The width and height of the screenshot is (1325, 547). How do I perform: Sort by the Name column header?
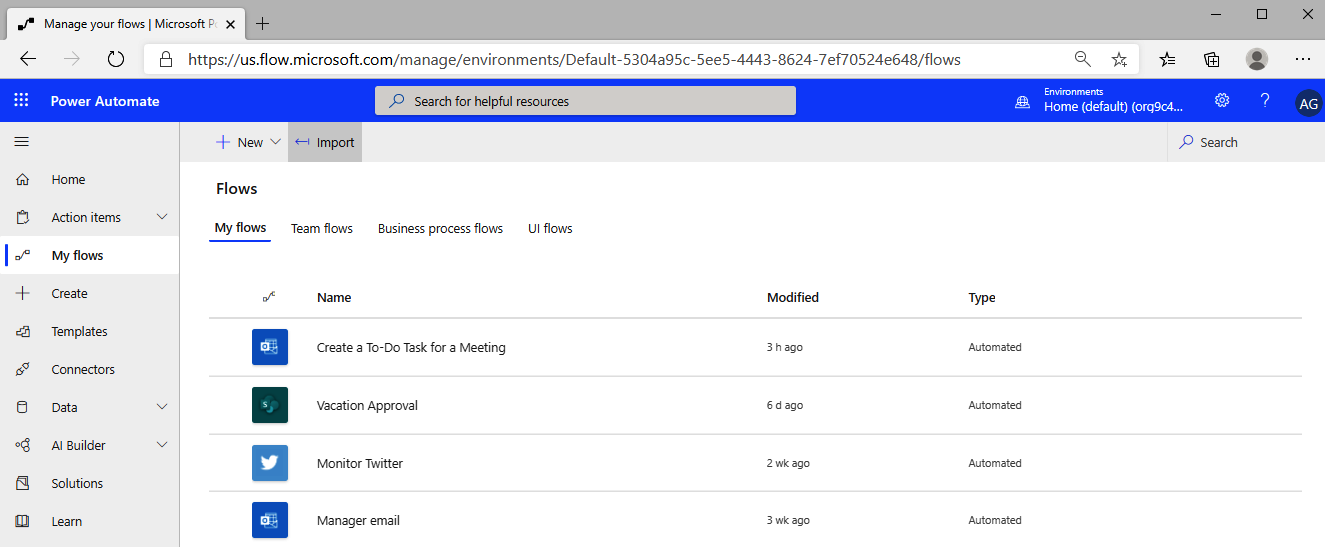334,297
